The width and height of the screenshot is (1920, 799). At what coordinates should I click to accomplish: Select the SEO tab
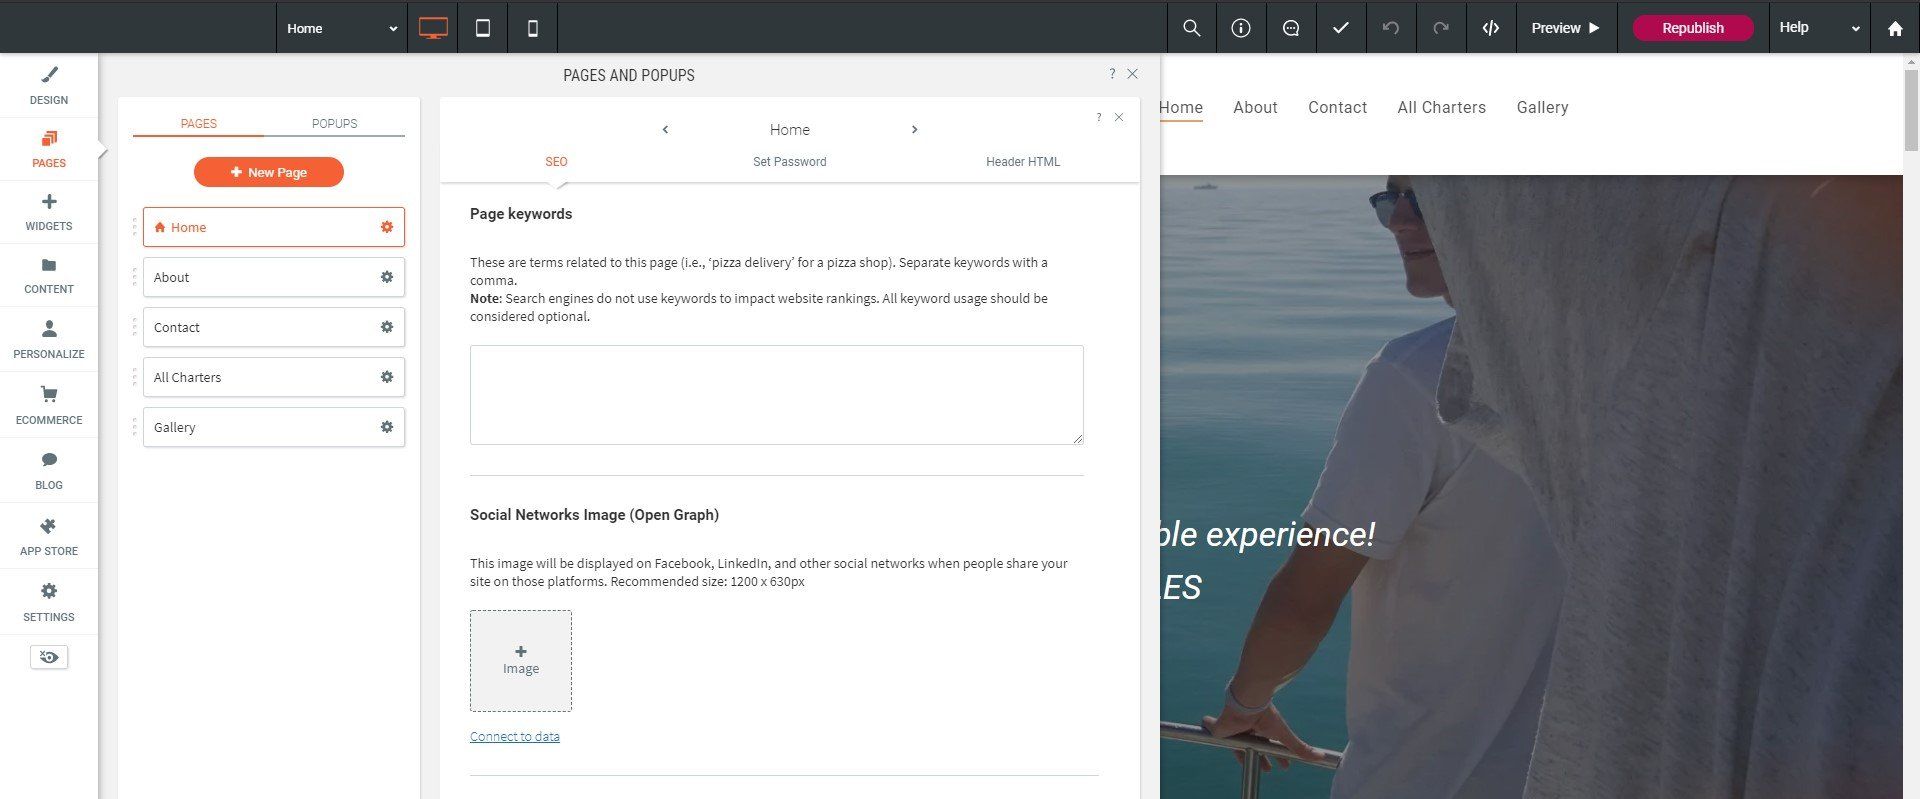[x=556, y=162]
